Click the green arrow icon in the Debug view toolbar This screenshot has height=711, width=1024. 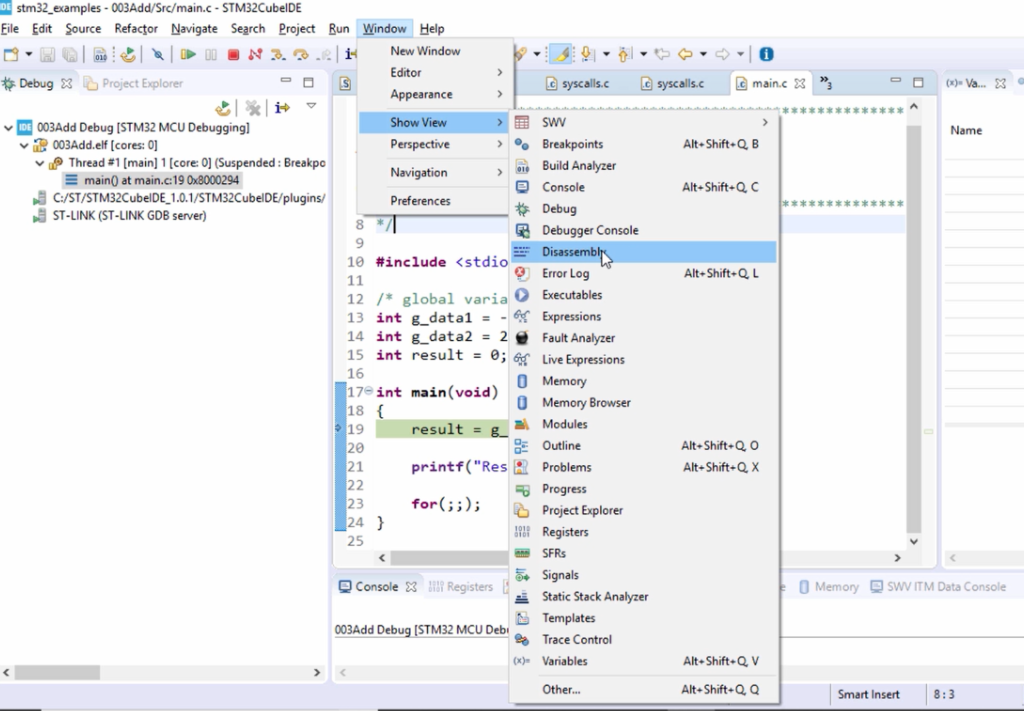223,107
